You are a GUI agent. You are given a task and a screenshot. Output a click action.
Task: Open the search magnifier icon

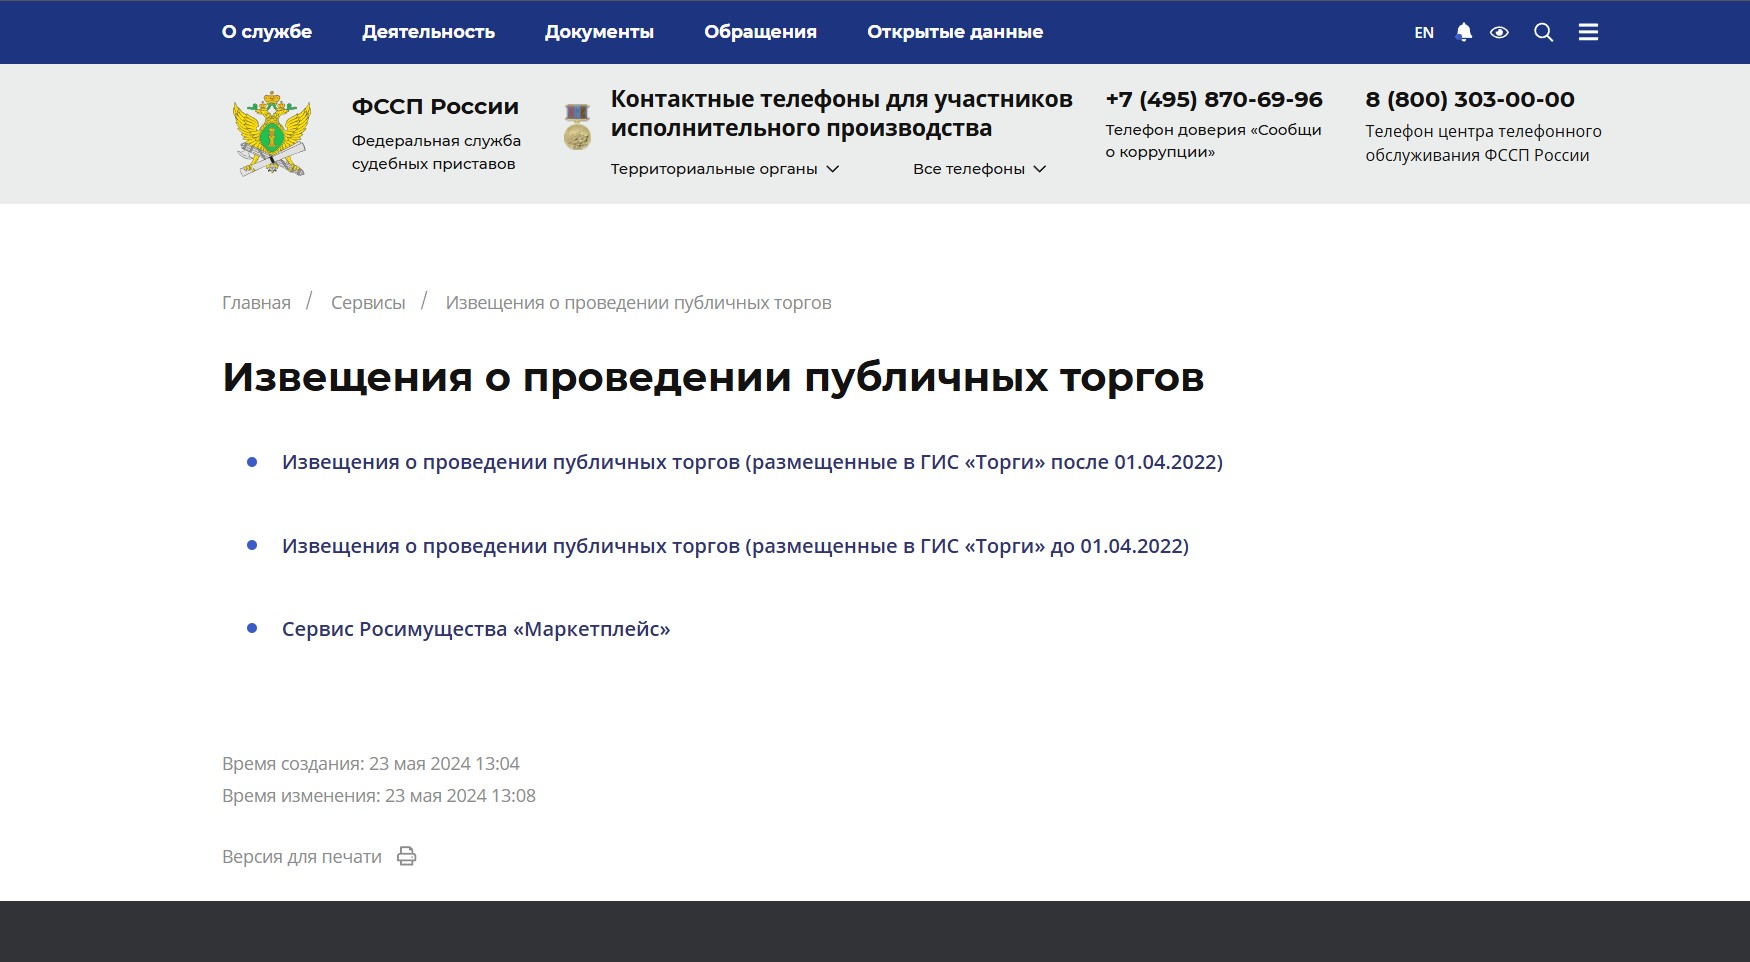[1543, 32]
